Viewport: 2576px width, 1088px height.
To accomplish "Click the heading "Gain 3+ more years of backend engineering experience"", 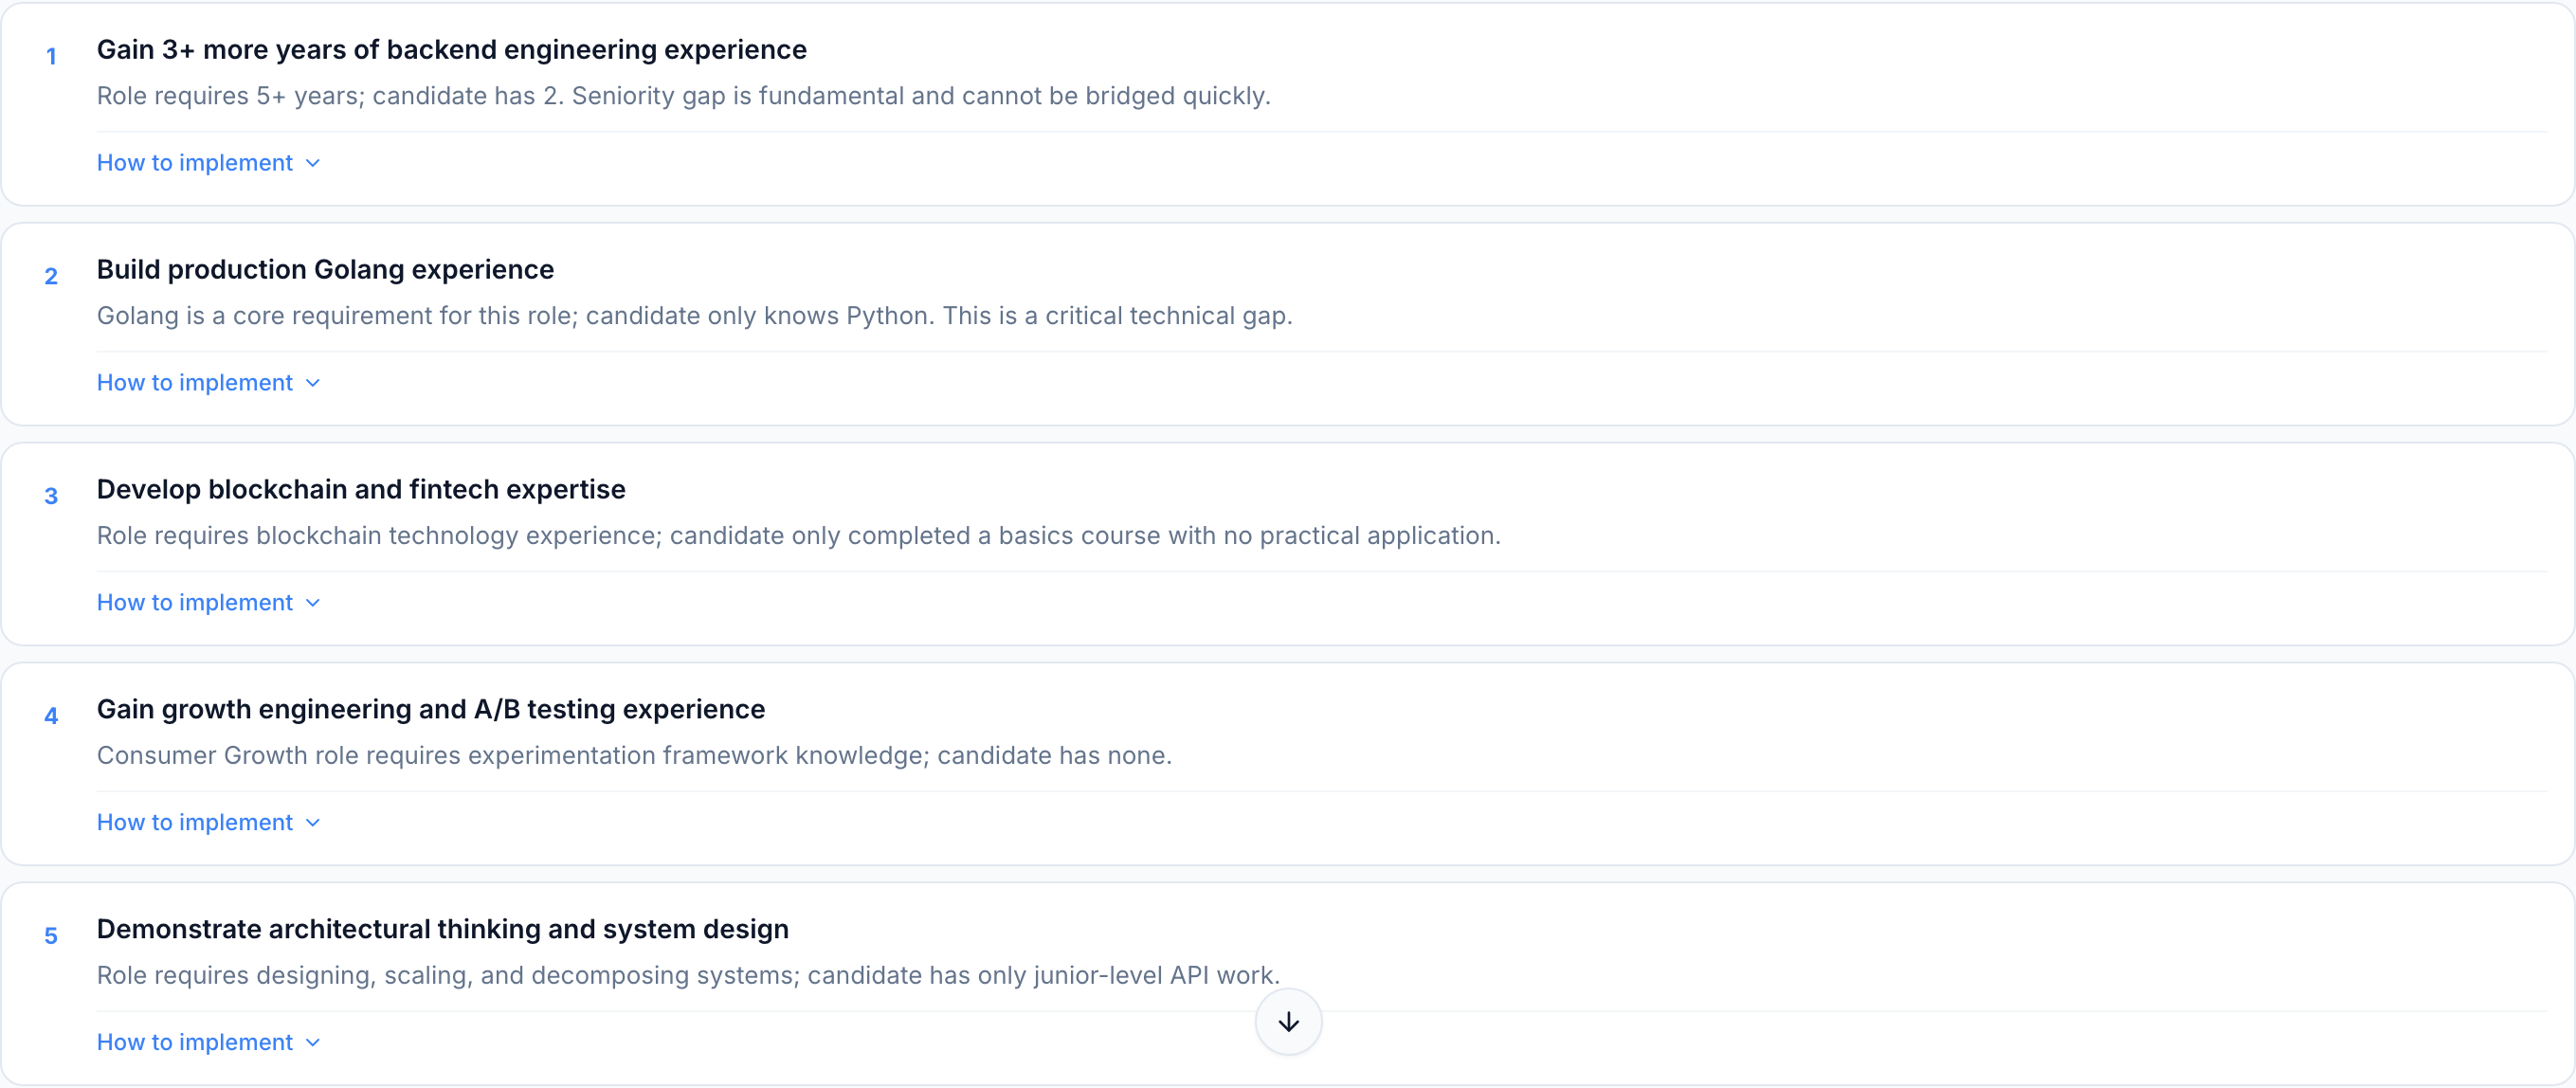I will [451, 50].
